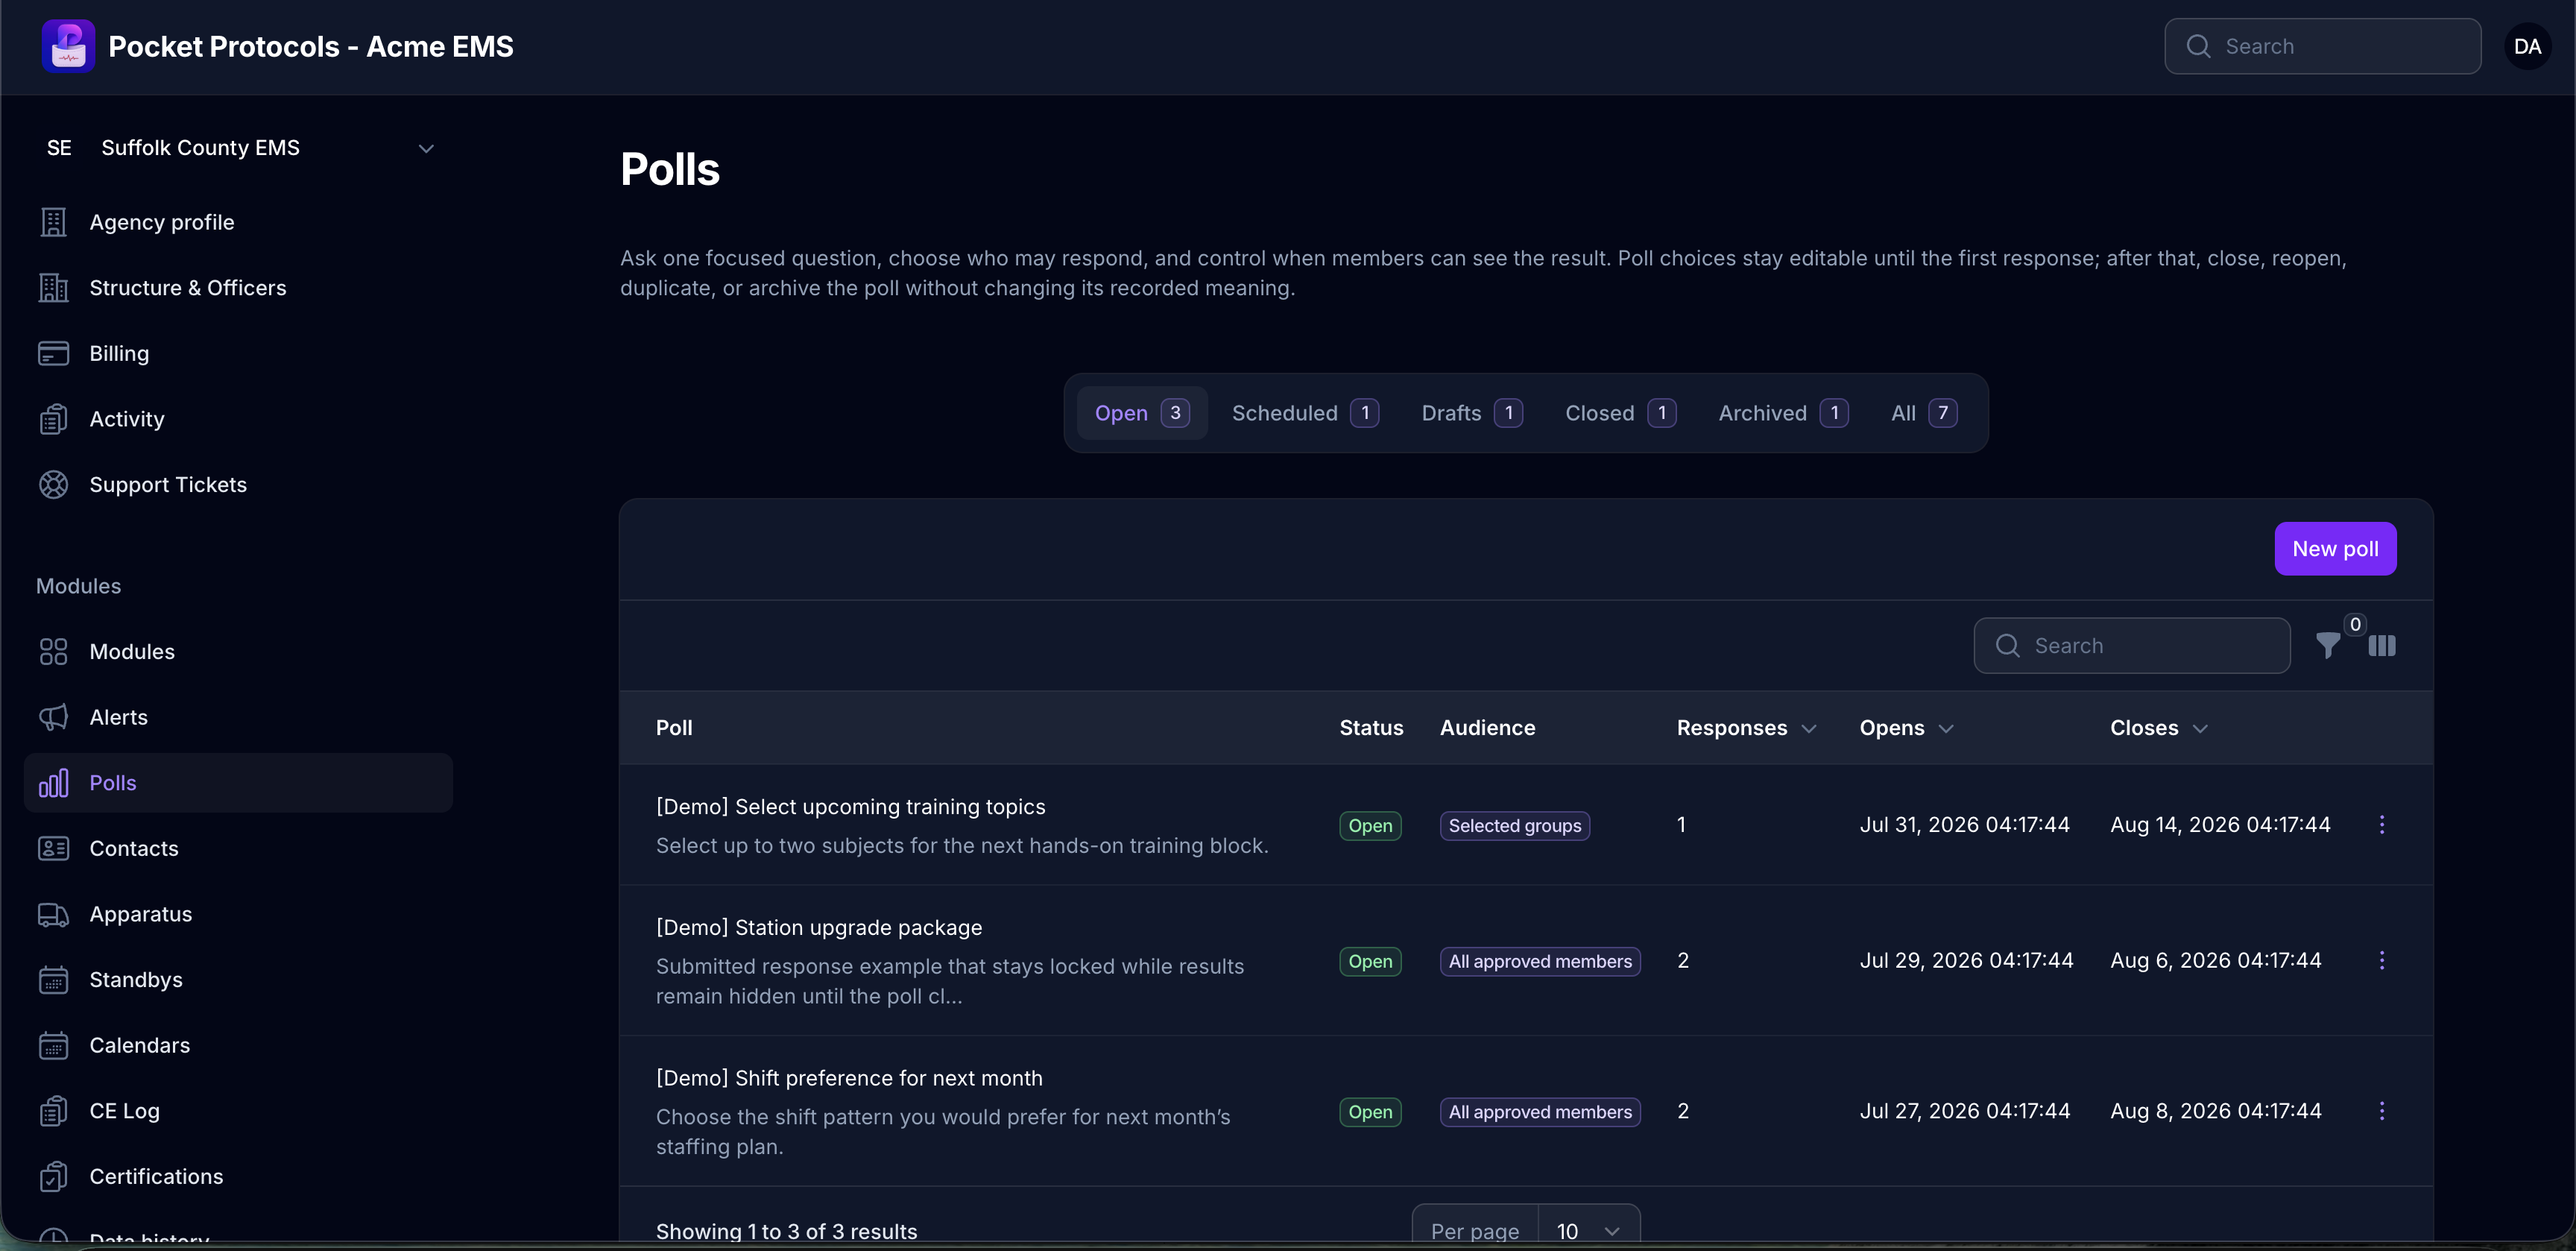Open Agency profile via its building icon
Image resolution: width=2576 pixels, height=1251 pixels.
(x=53, y=222)
